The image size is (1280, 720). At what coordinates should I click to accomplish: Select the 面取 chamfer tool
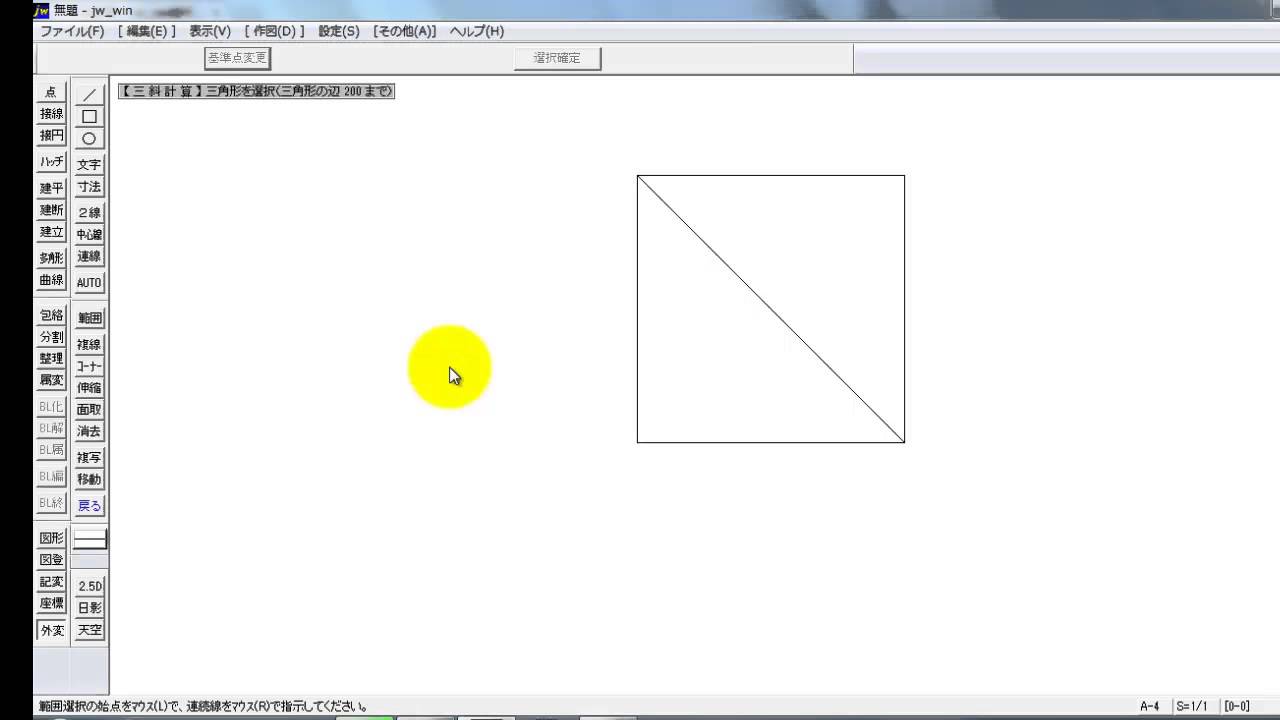pos(89,409)
